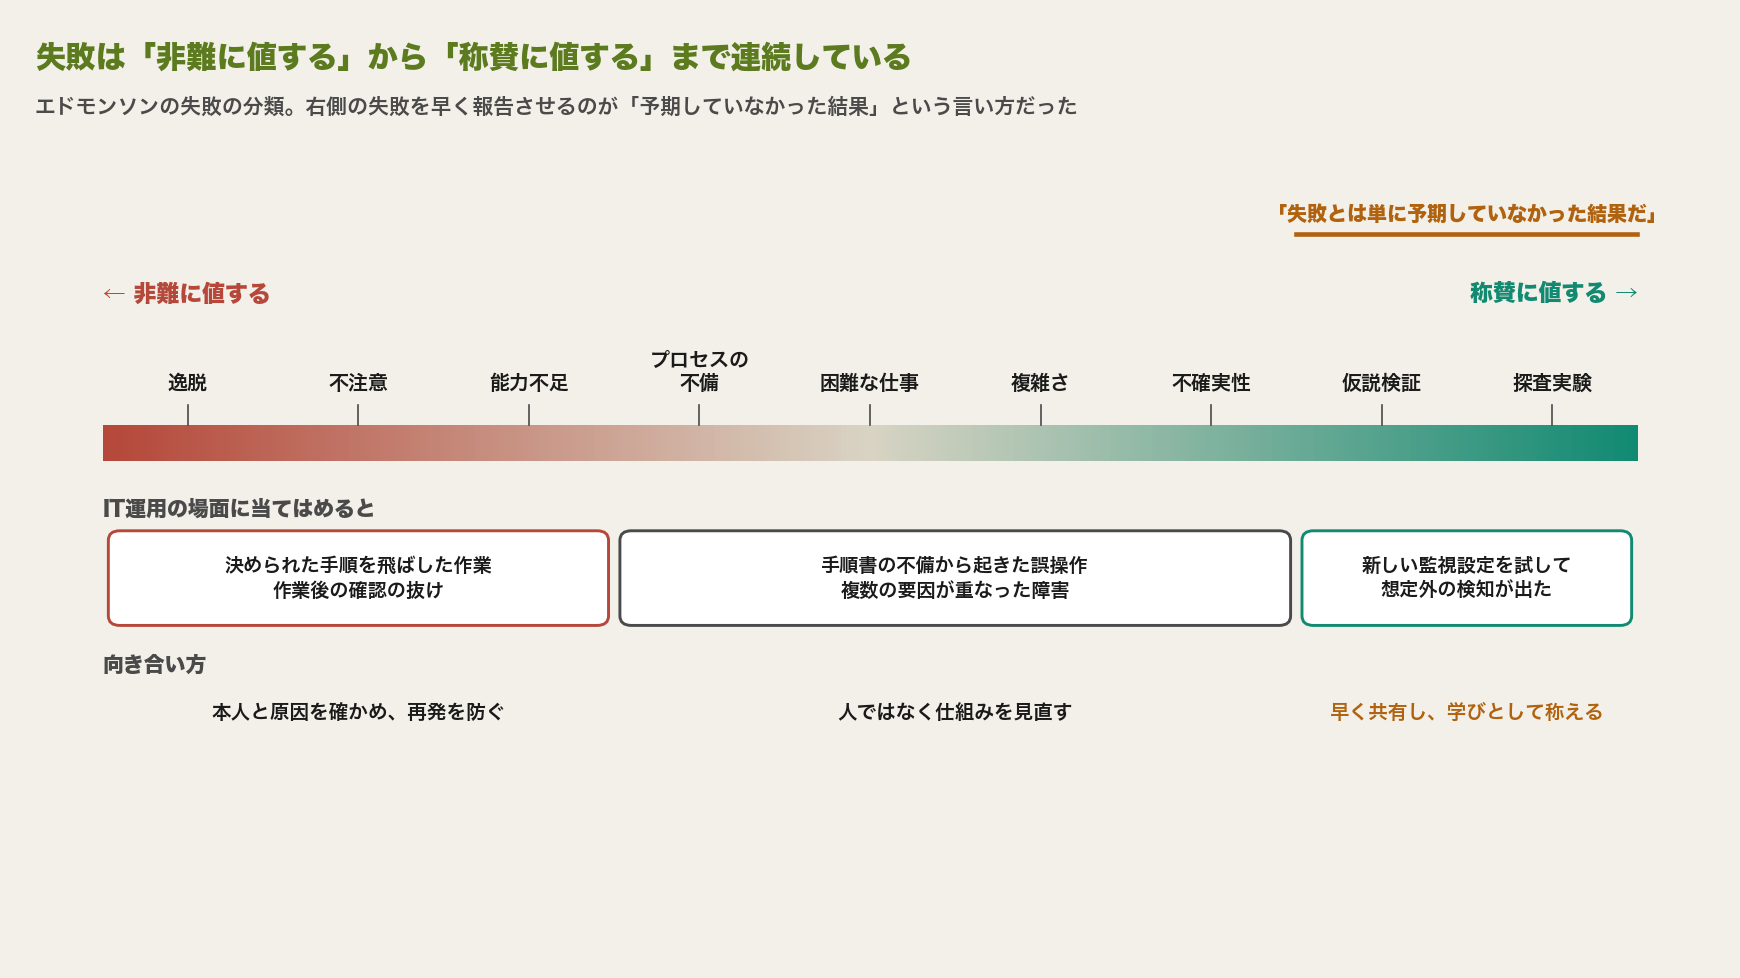1740x978 pixels.
Task: Click the subtitle starting エドモンソンの失敗の分類
Action: [556, 106]
